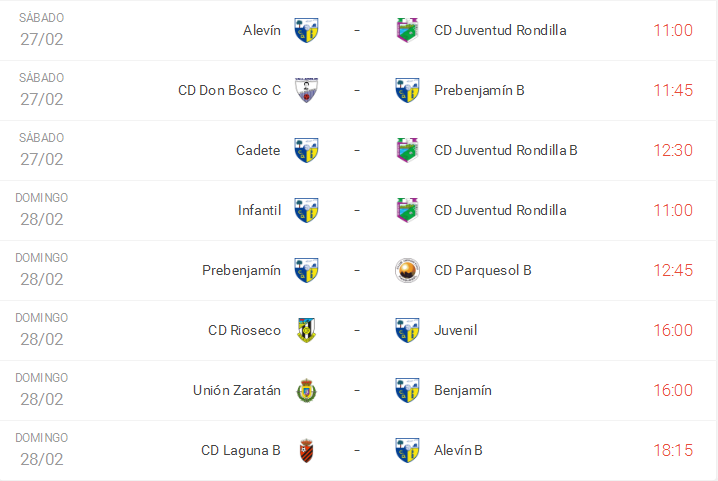718x481 pixels.
Task: Open the match at 18:15
Action: 673,450
